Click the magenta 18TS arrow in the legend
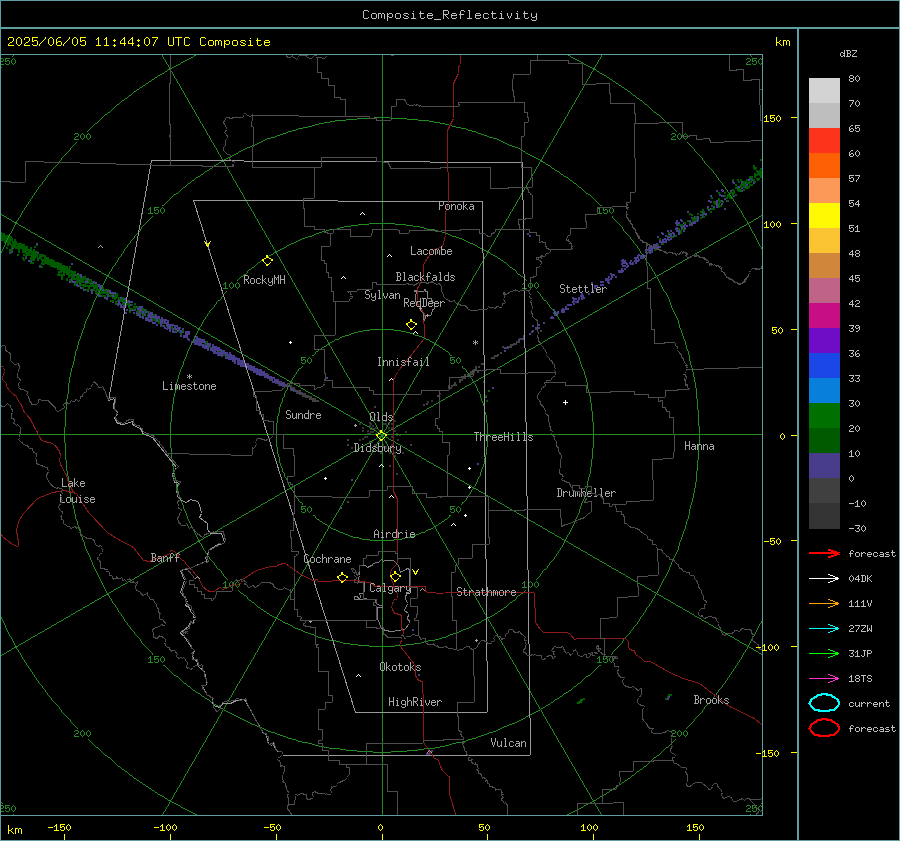 tap(824, 679)
